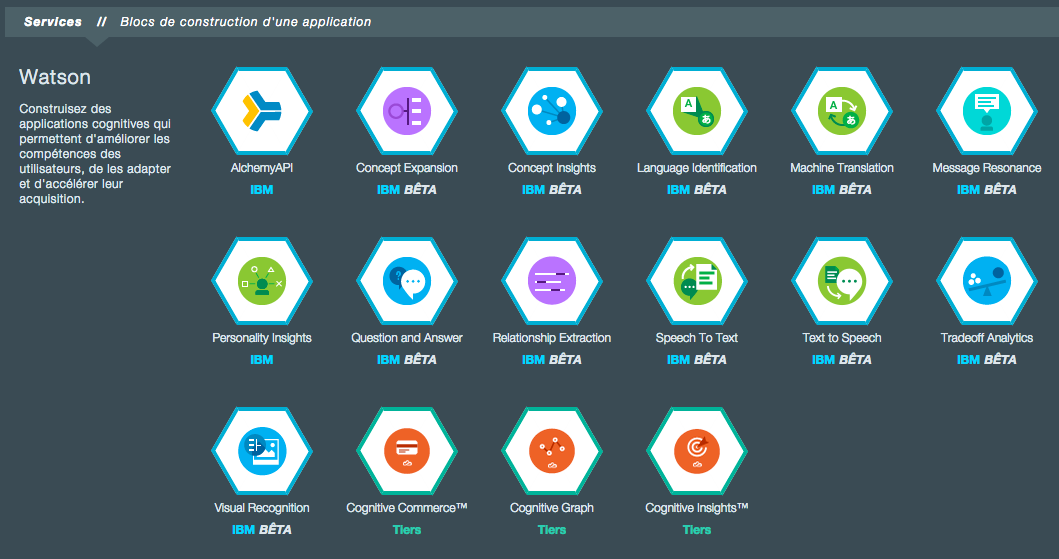Click IBM BÊTA tag under Machine Translation
Screen dimensions: 1059x559
[x=842, y=190]
